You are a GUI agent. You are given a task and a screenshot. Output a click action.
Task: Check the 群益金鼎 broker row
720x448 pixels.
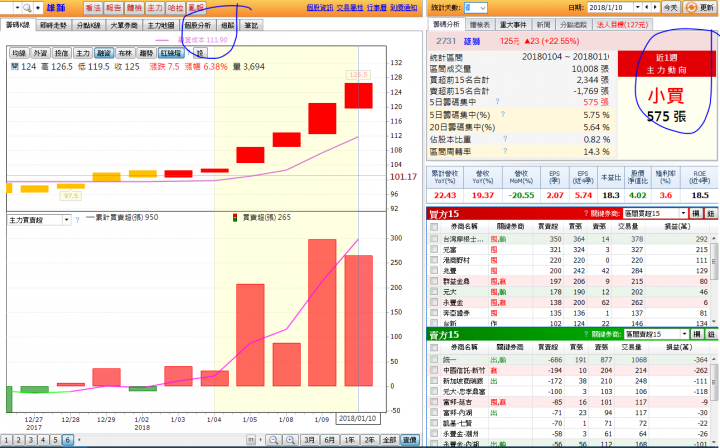pyautogui.click(x=434, y=281)
